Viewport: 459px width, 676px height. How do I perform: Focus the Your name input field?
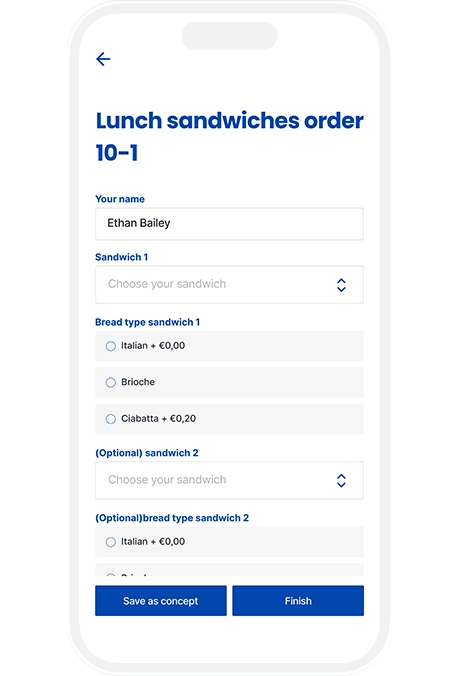pyautogui.click(x=229, y=224)
